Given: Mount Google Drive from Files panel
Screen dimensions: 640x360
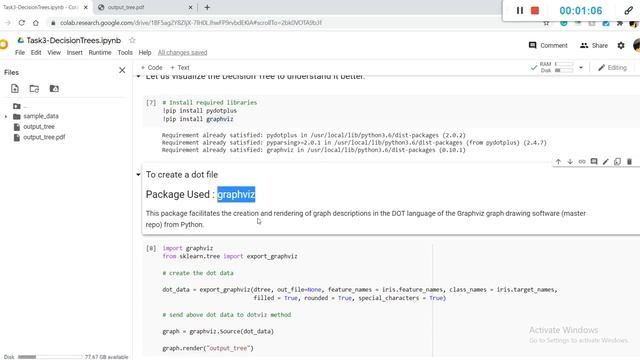Looking at the screenshot, I should point(54,89).
